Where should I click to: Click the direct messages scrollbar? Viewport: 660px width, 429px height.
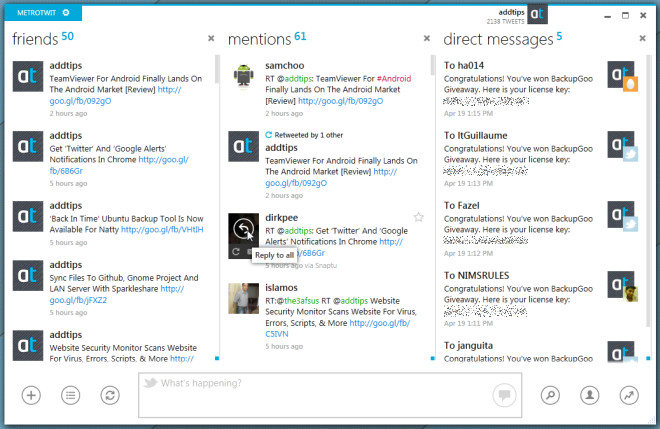tap(648, 191)
